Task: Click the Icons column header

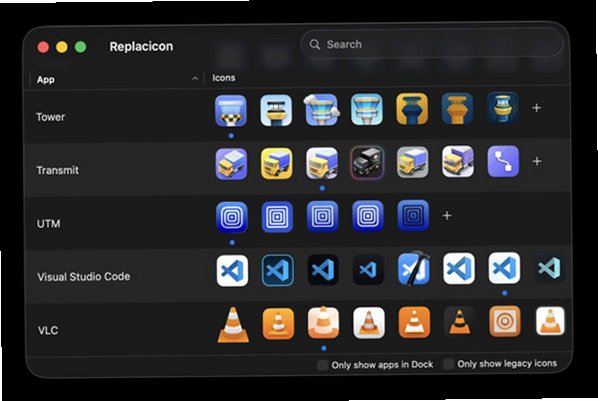Action: pyautogui.click(x=224, y=78)
